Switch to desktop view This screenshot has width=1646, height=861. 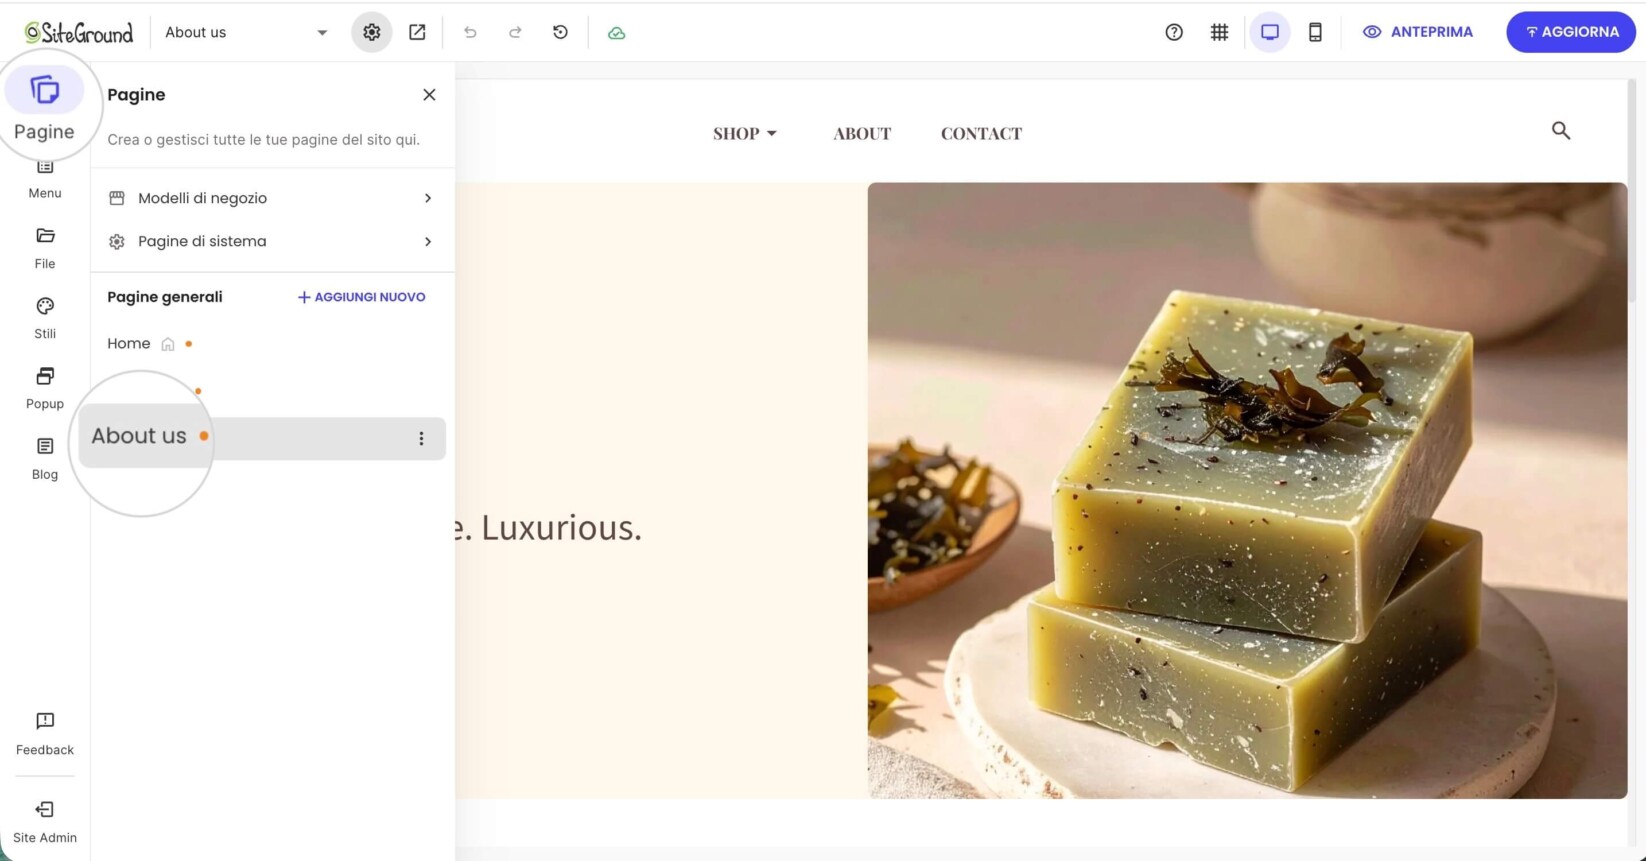(x=1270, y=32)
